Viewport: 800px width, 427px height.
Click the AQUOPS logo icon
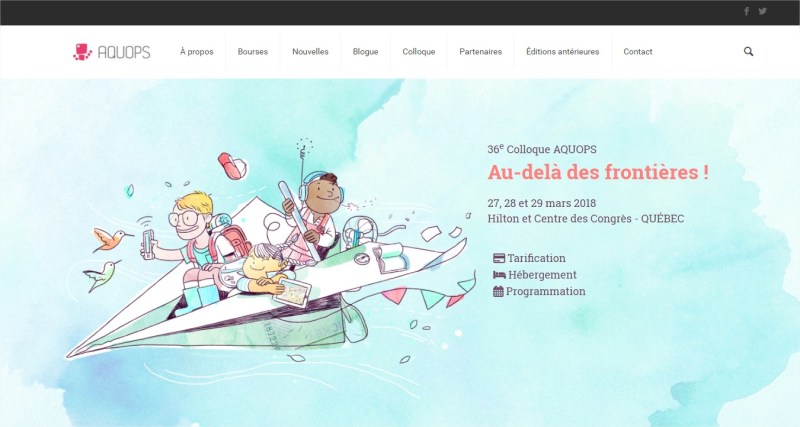point(82,52)
